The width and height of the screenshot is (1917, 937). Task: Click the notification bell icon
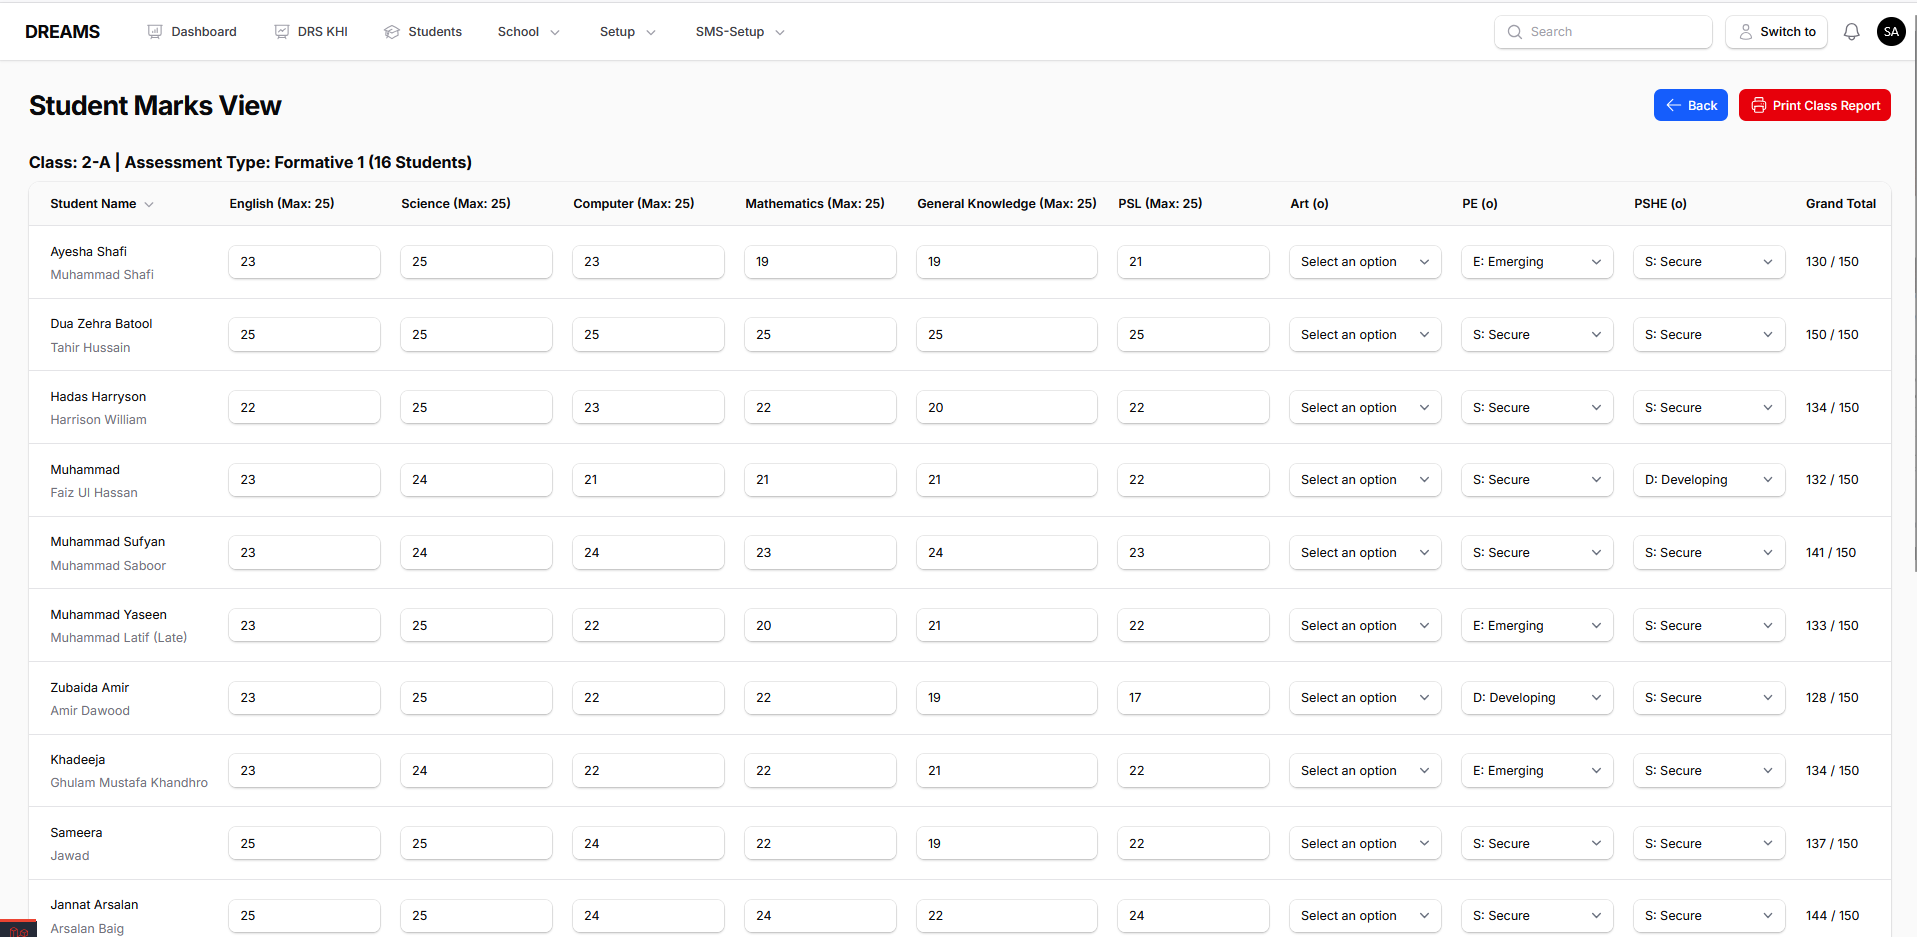click(1851, 32)
